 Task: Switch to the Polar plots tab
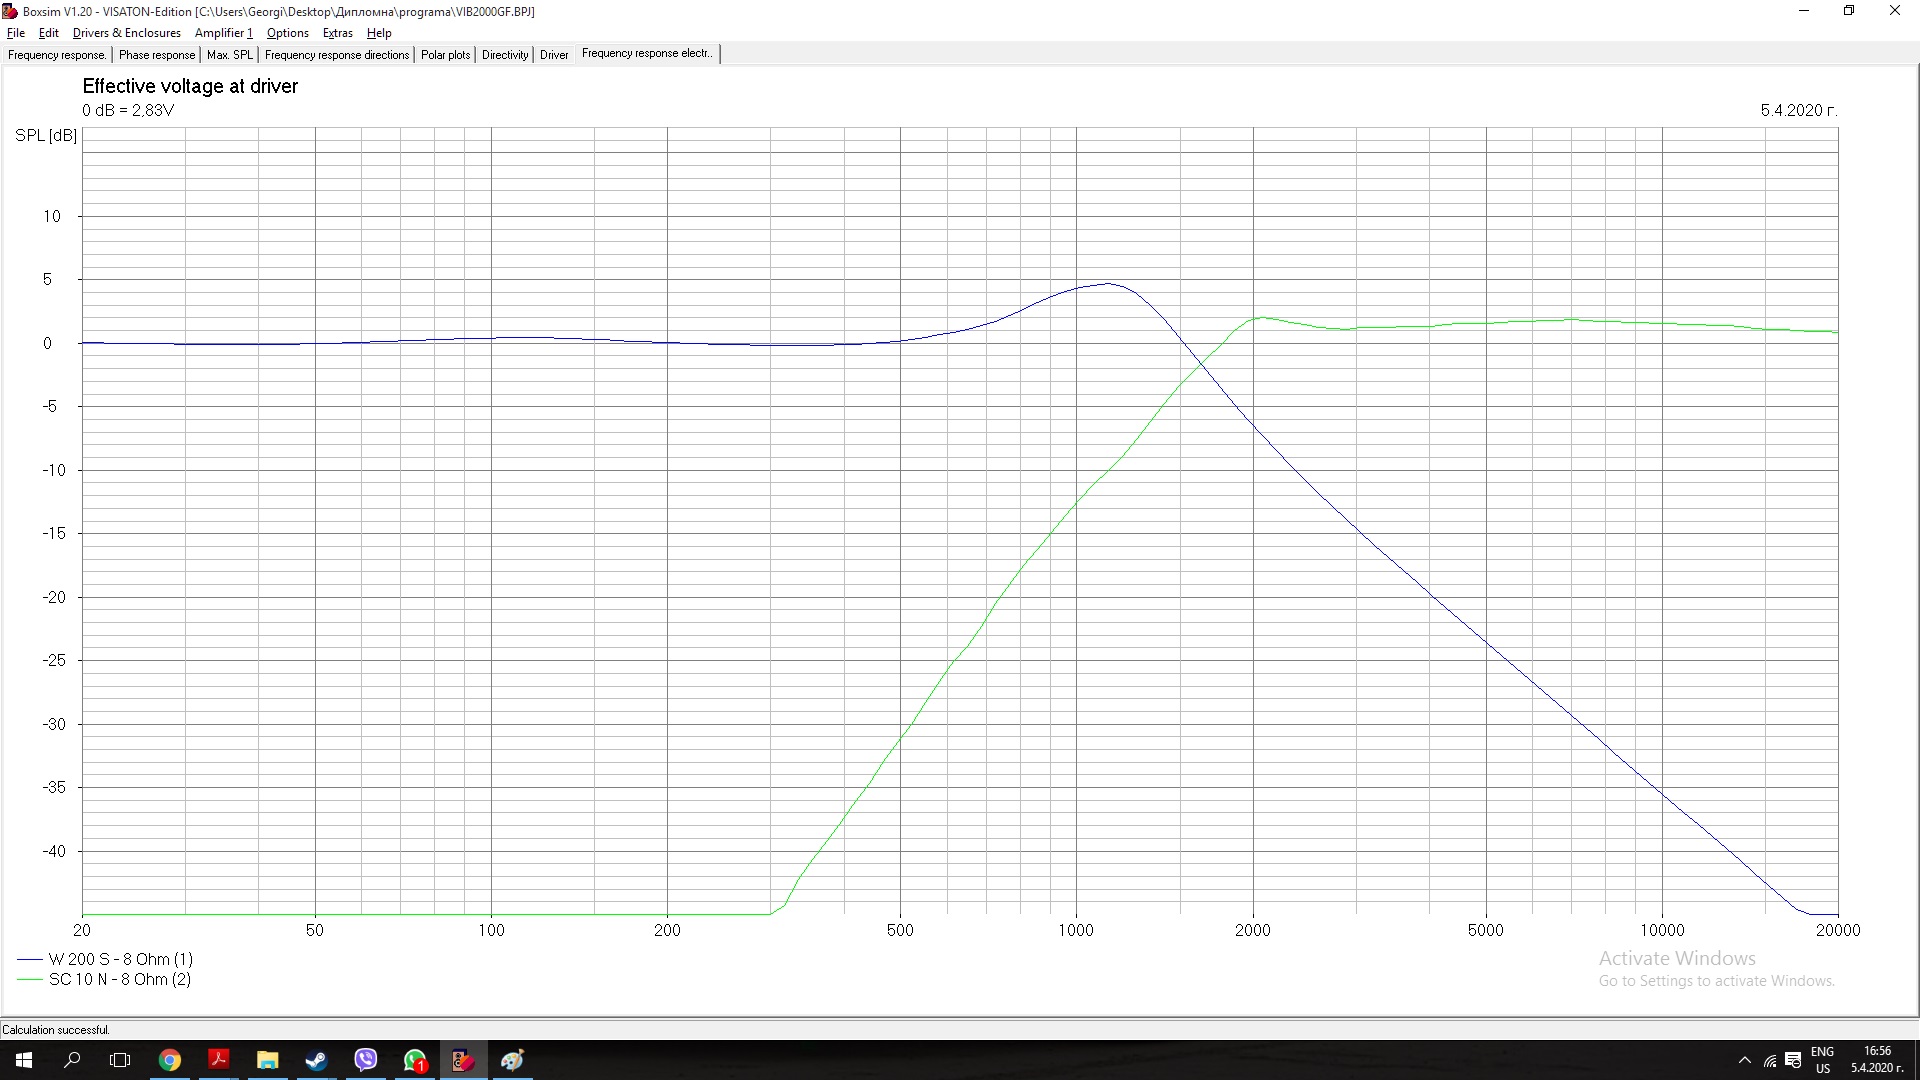click(x=445, y=55)
